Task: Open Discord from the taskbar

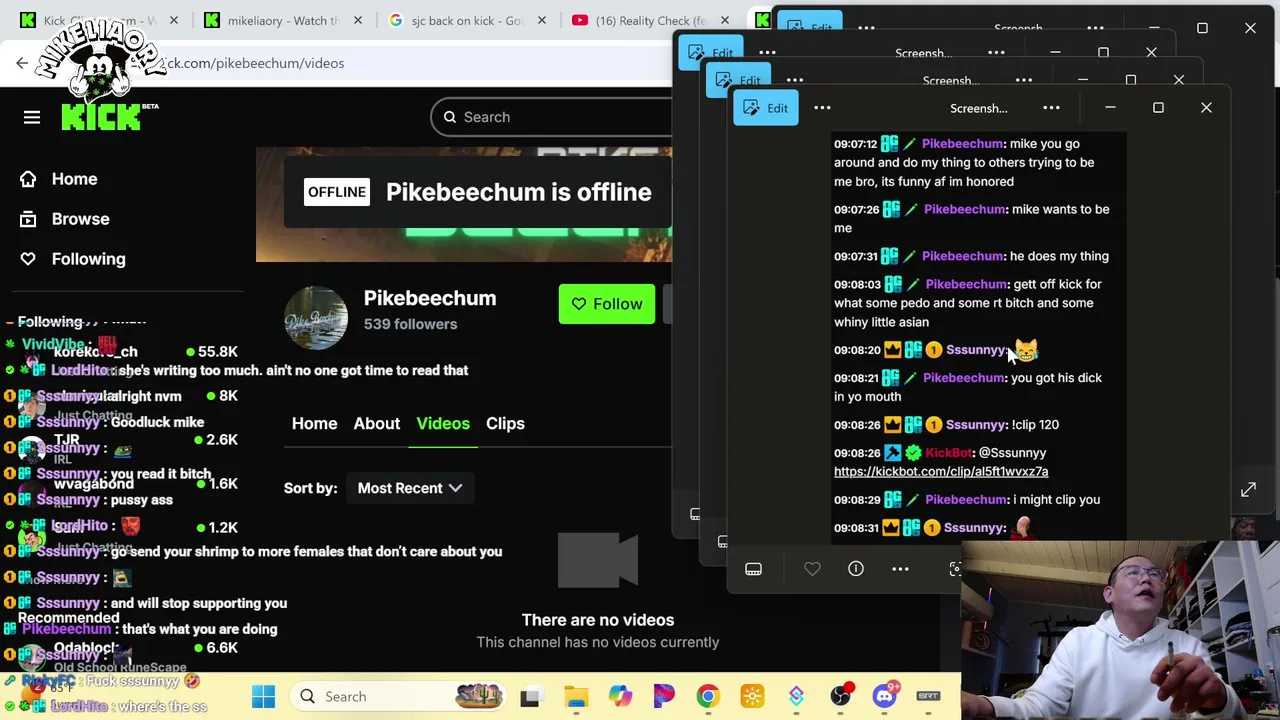Action: pos(885,697)
